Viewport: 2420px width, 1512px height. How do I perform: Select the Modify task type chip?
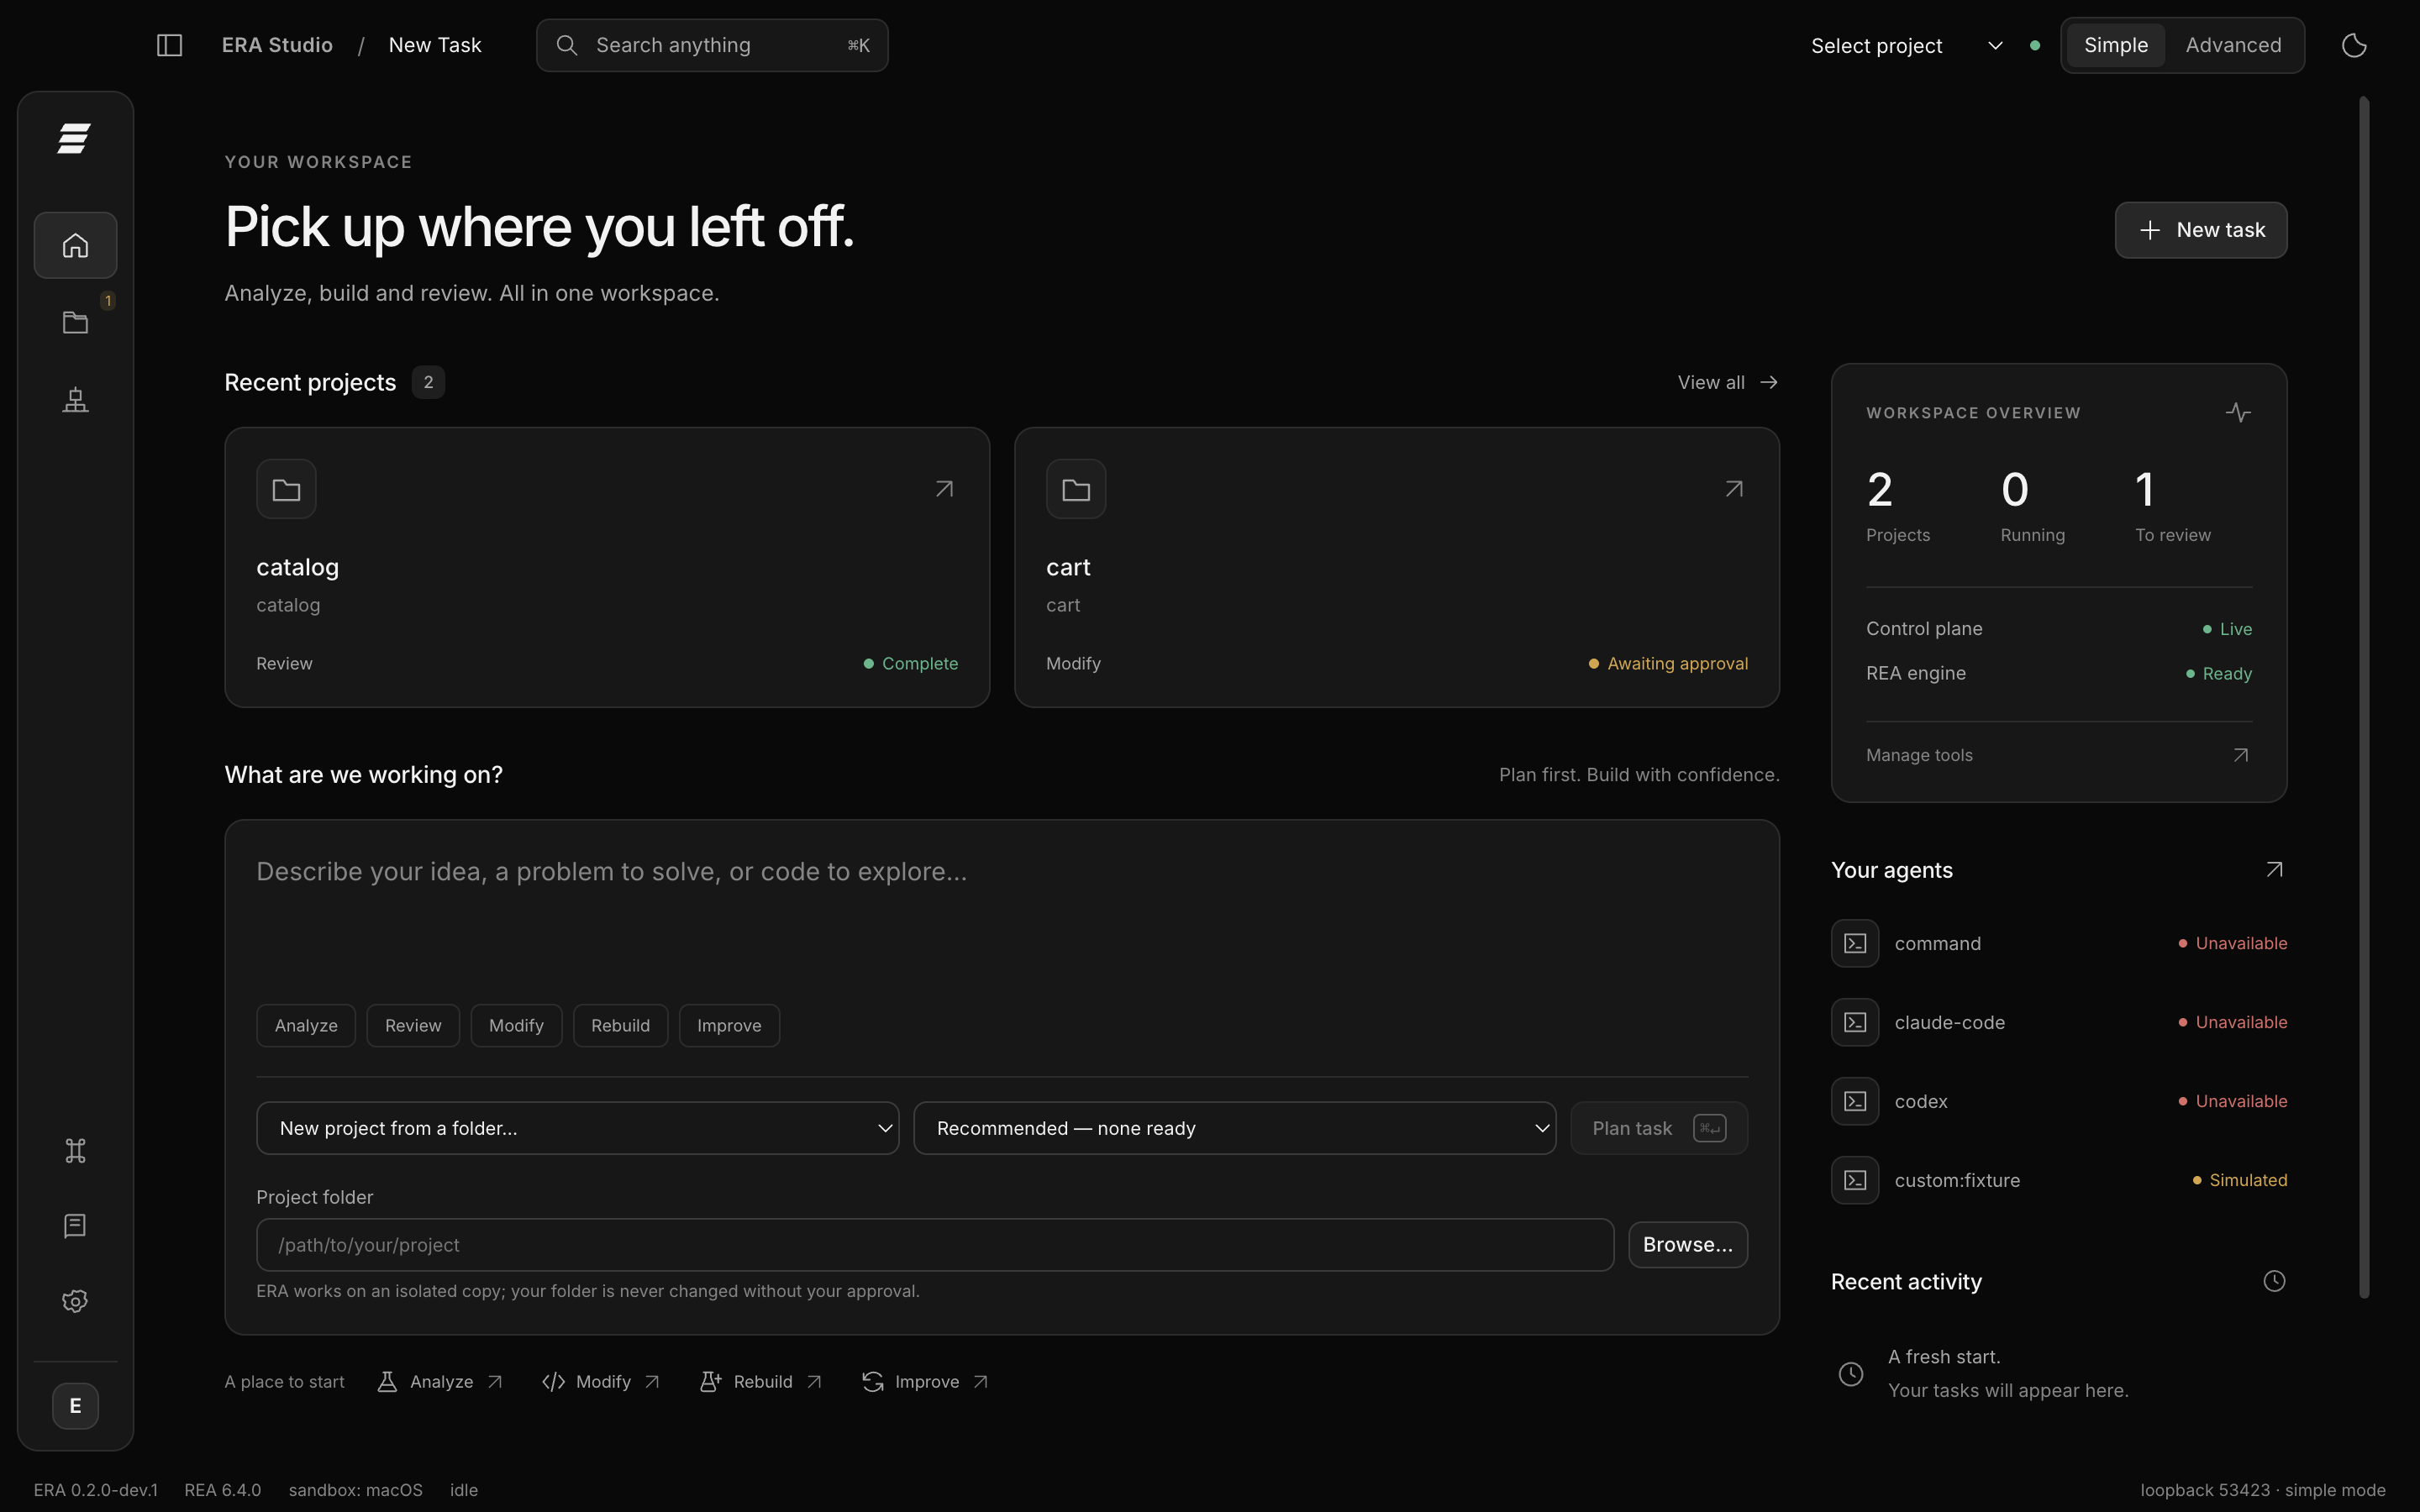pos(516,1026)
